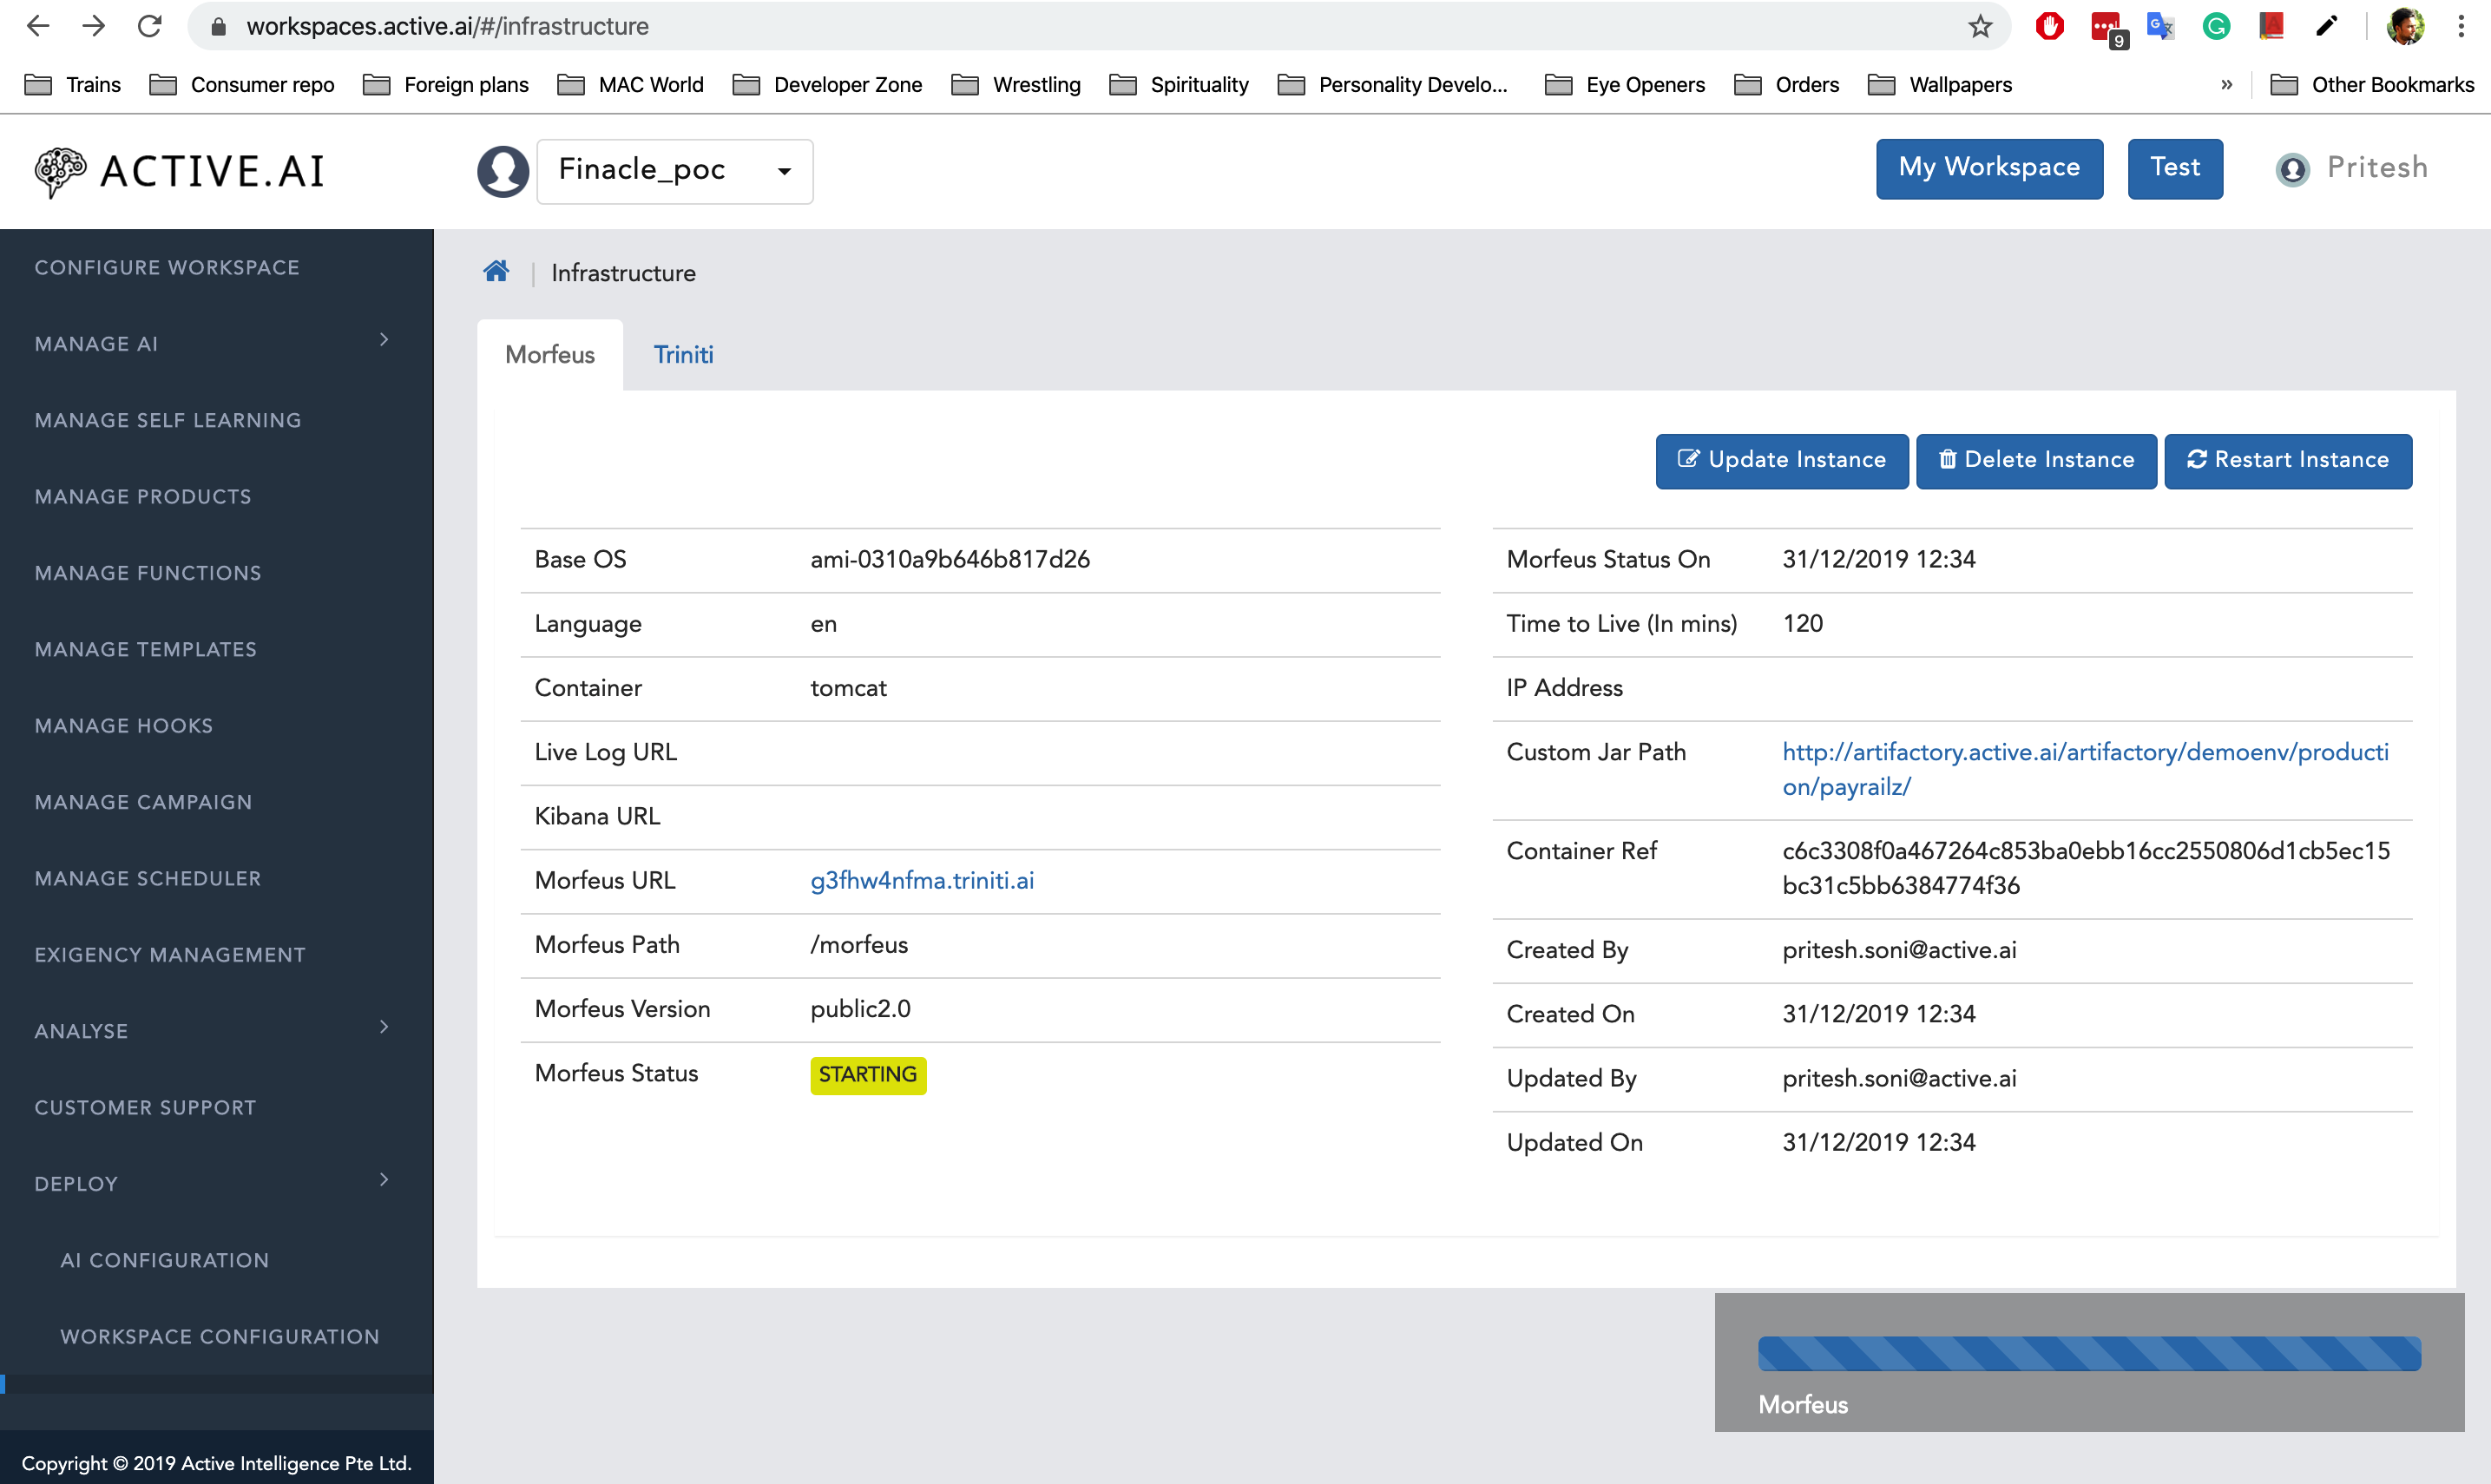Click the Morfeus progress bar
This screenshot has width=2491, height=1484.
tap(2089, 1353)
